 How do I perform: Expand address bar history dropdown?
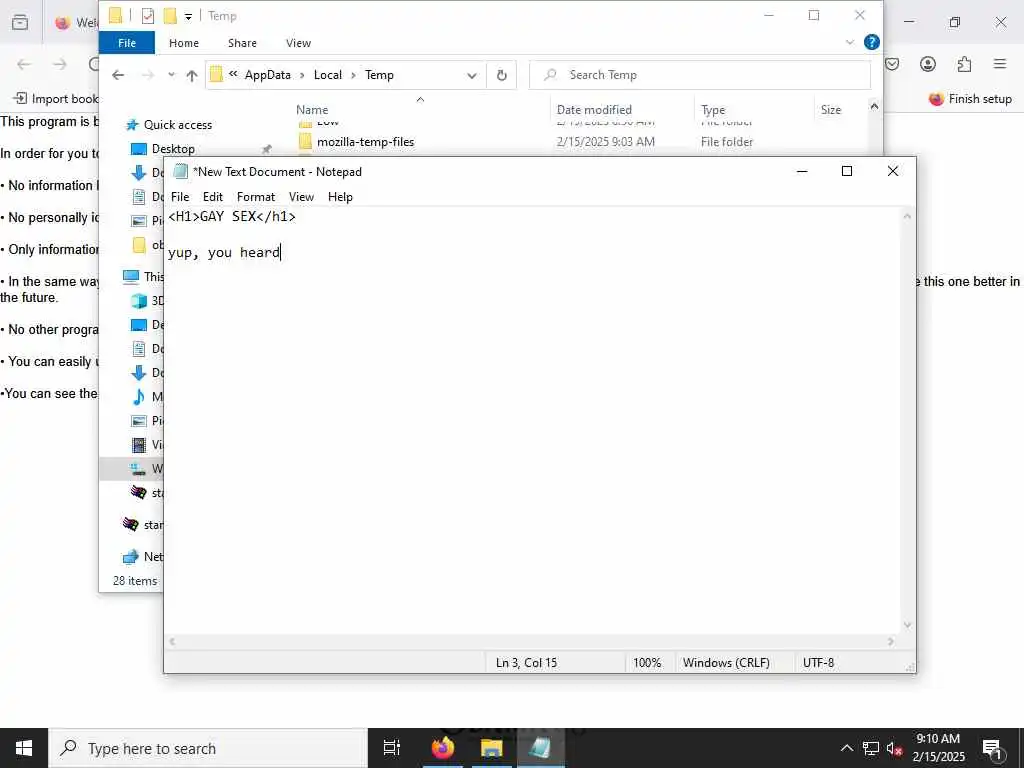472,75
